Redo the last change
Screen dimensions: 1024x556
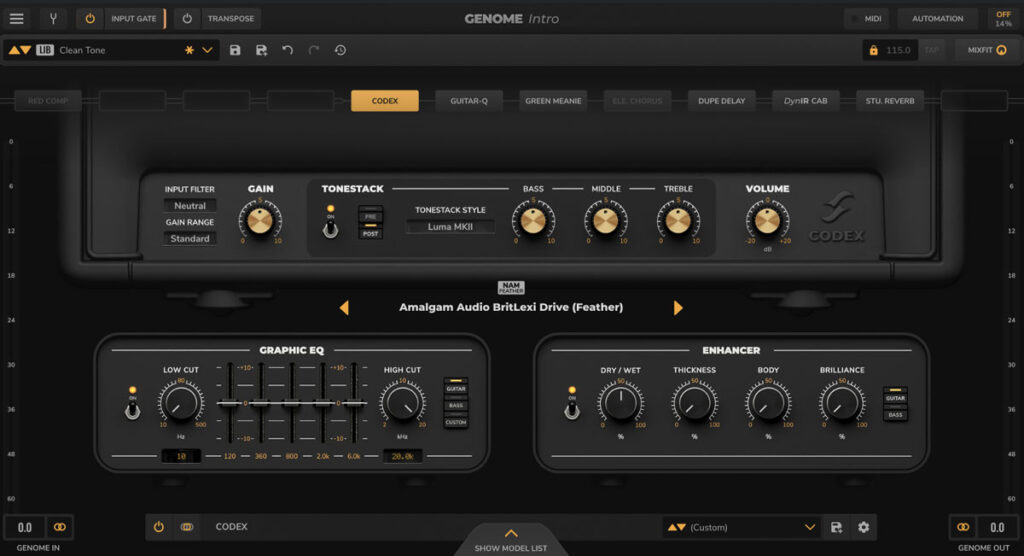(x=313, y=50)
